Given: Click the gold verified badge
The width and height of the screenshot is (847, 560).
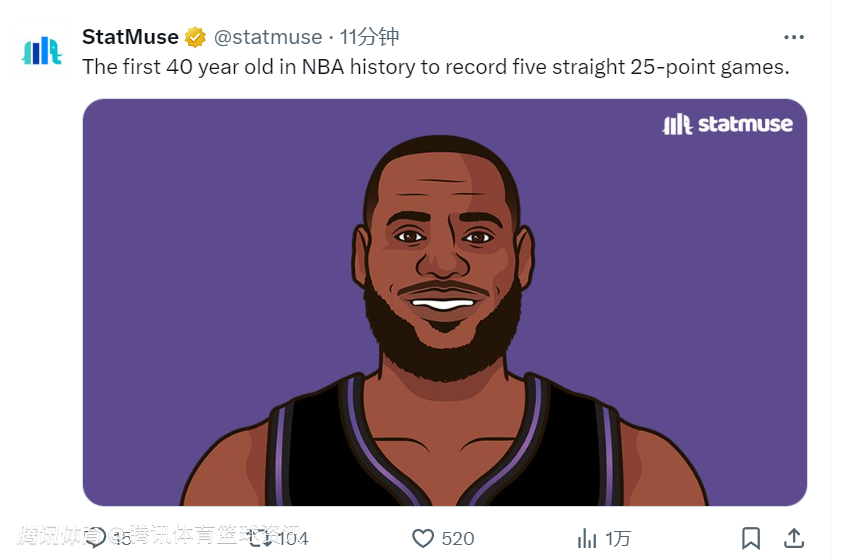Looking at the screenshot, I should coord(195,38).
